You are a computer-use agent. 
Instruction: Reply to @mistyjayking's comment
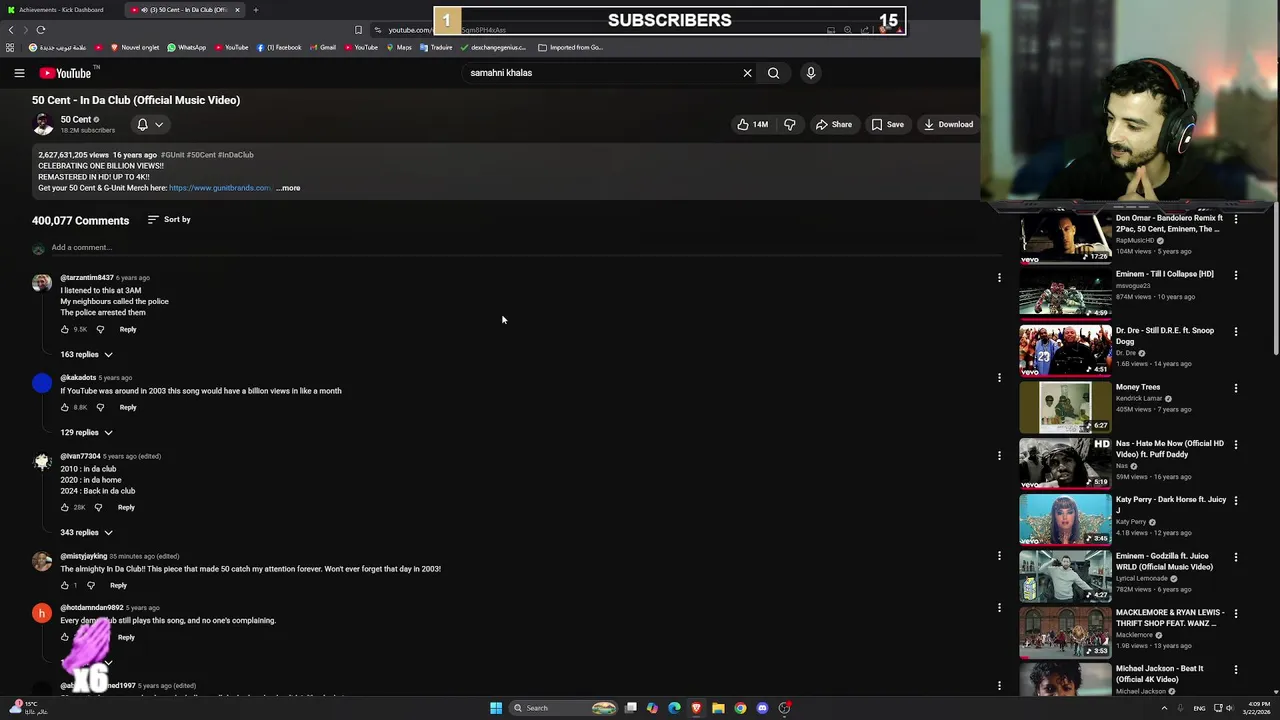tap(118, 585)
